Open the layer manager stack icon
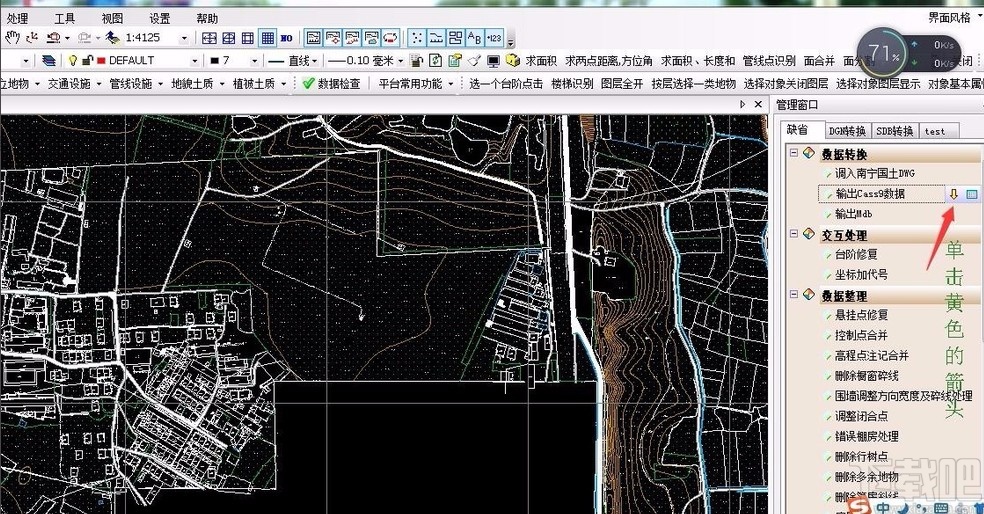 click(x=49, y=61)
